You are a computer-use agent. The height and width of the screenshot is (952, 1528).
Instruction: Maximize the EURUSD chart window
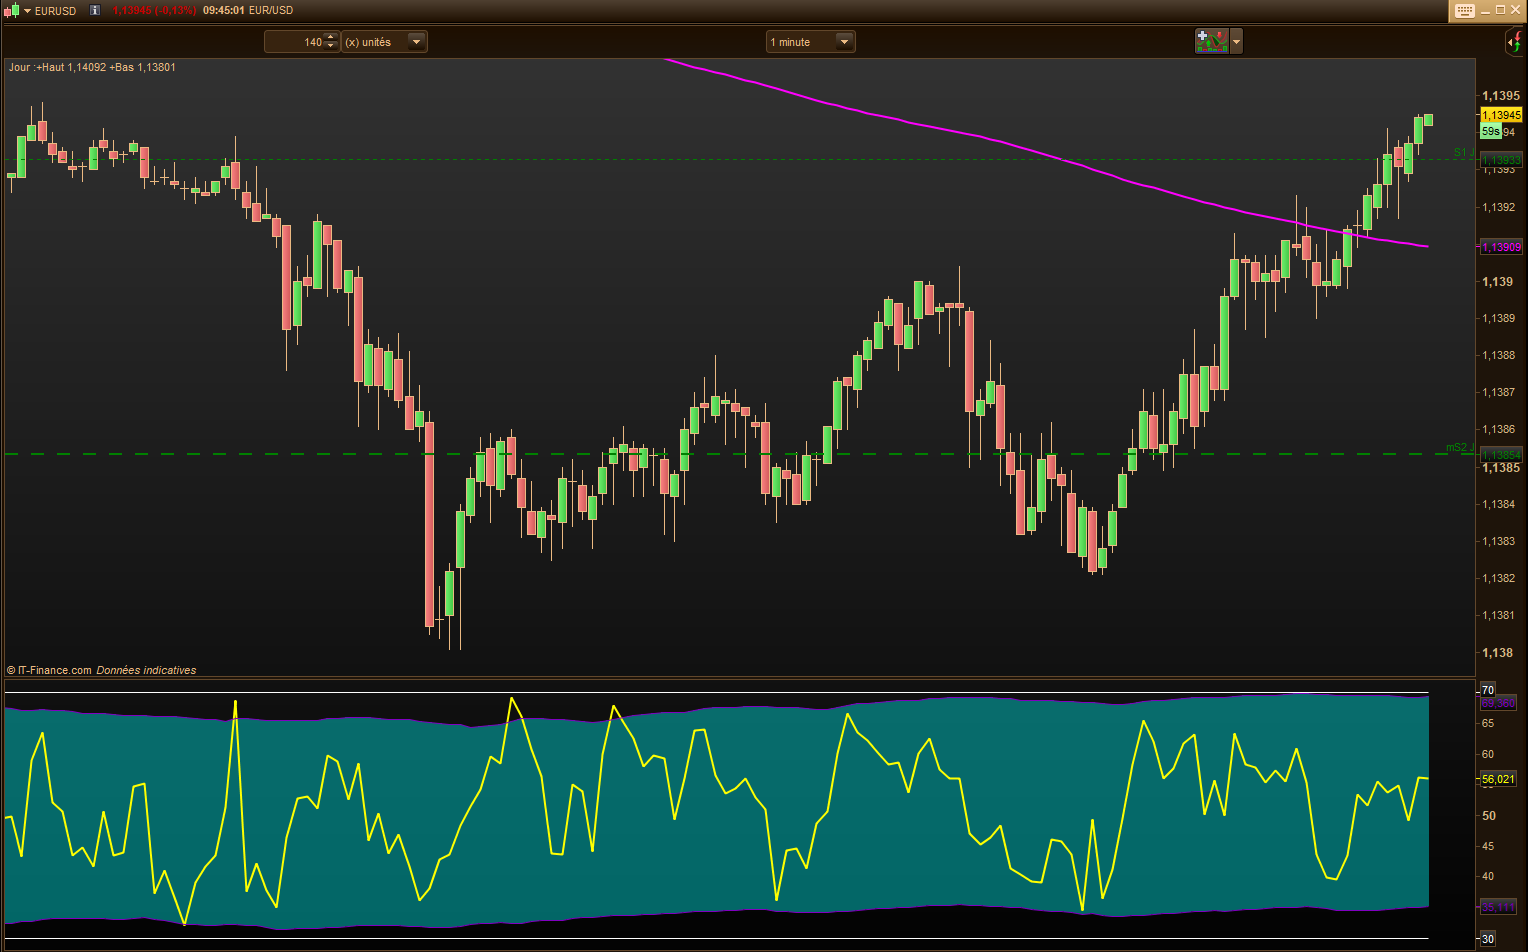1500,10
